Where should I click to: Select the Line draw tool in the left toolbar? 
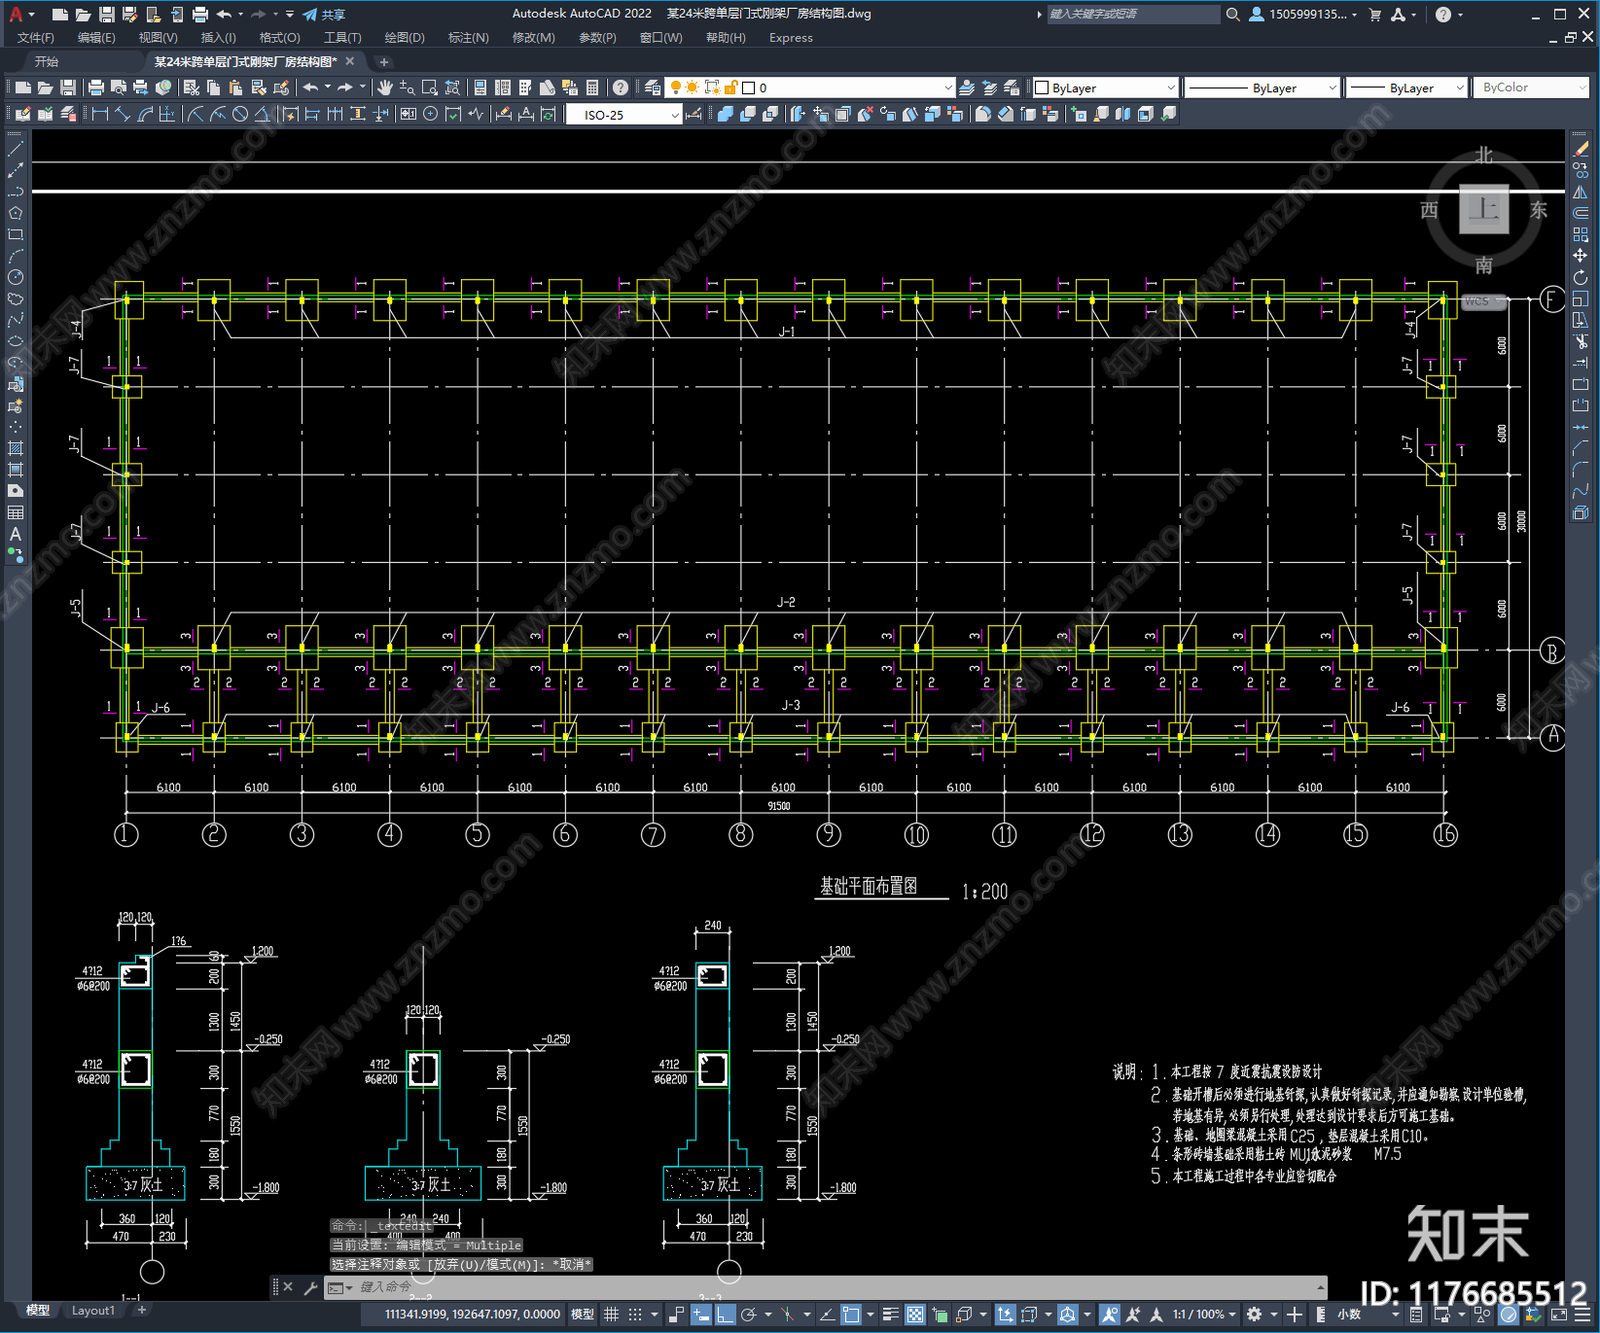tap(15, 148)
